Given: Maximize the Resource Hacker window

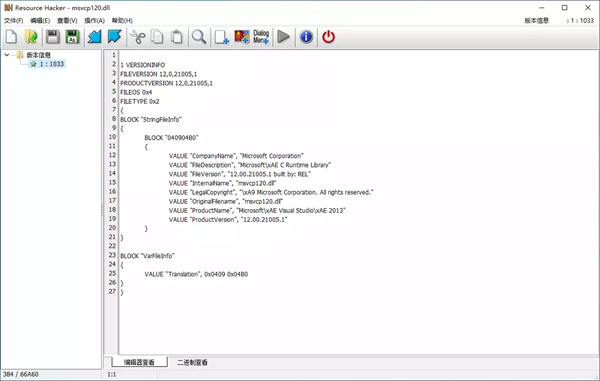Looking at the screenshot, I should (x=564, y=8).
